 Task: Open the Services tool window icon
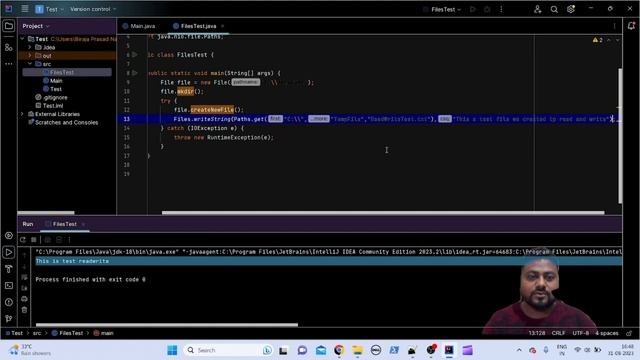click(x=9, y=236)
